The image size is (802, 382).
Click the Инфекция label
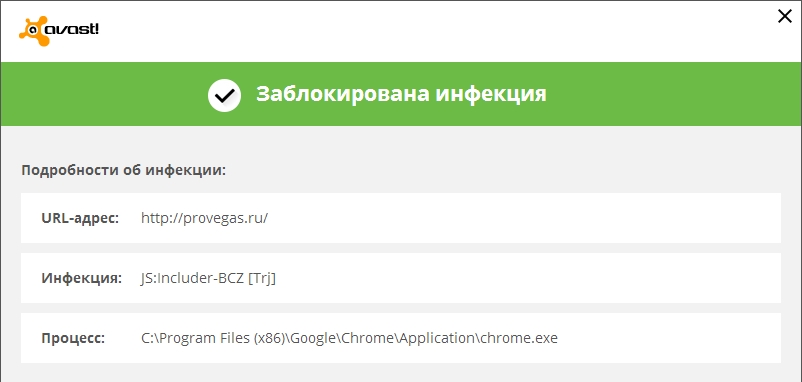[x=82, y=278]
